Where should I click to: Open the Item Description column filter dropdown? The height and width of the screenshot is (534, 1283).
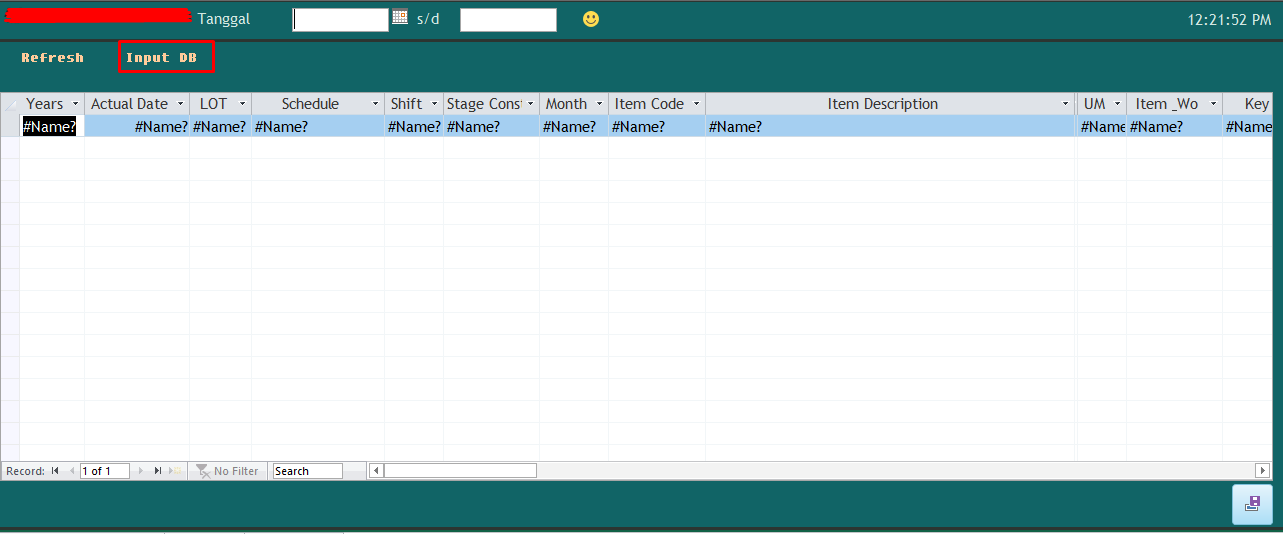(x=1066, y=104)
